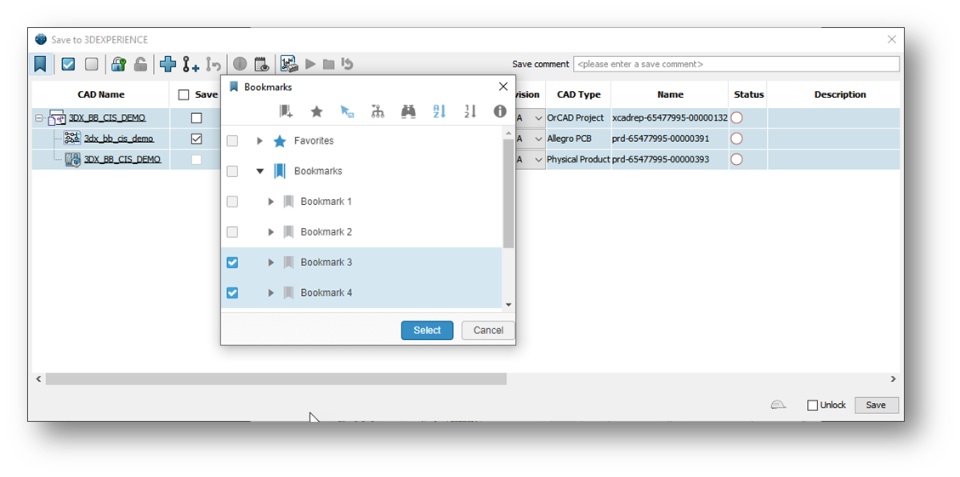Expand the Favorites tree node
Screen dimensions: 960x477
pos(260,141)
